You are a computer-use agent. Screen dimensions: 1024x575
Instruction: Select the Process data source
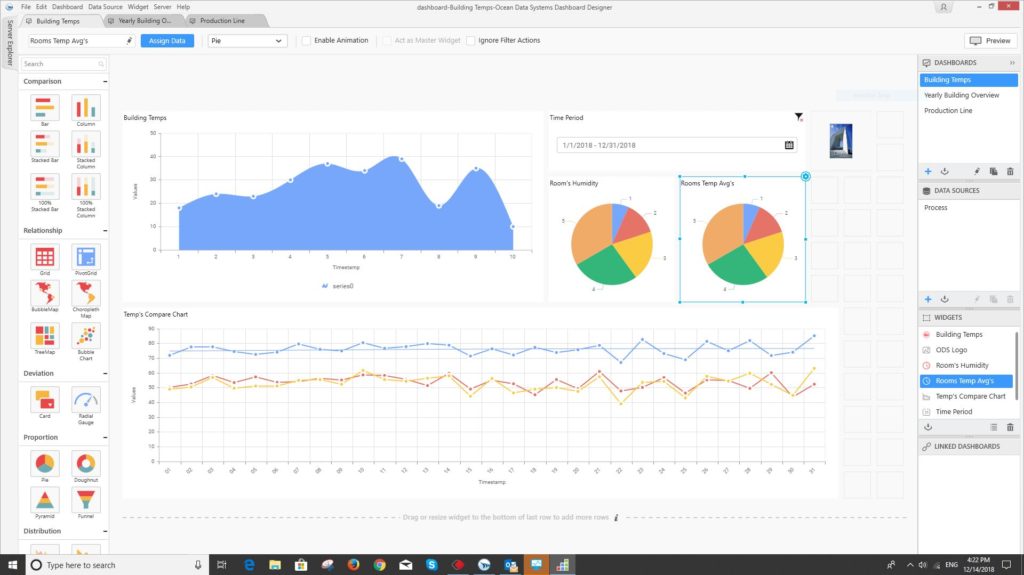pos(935,208)
